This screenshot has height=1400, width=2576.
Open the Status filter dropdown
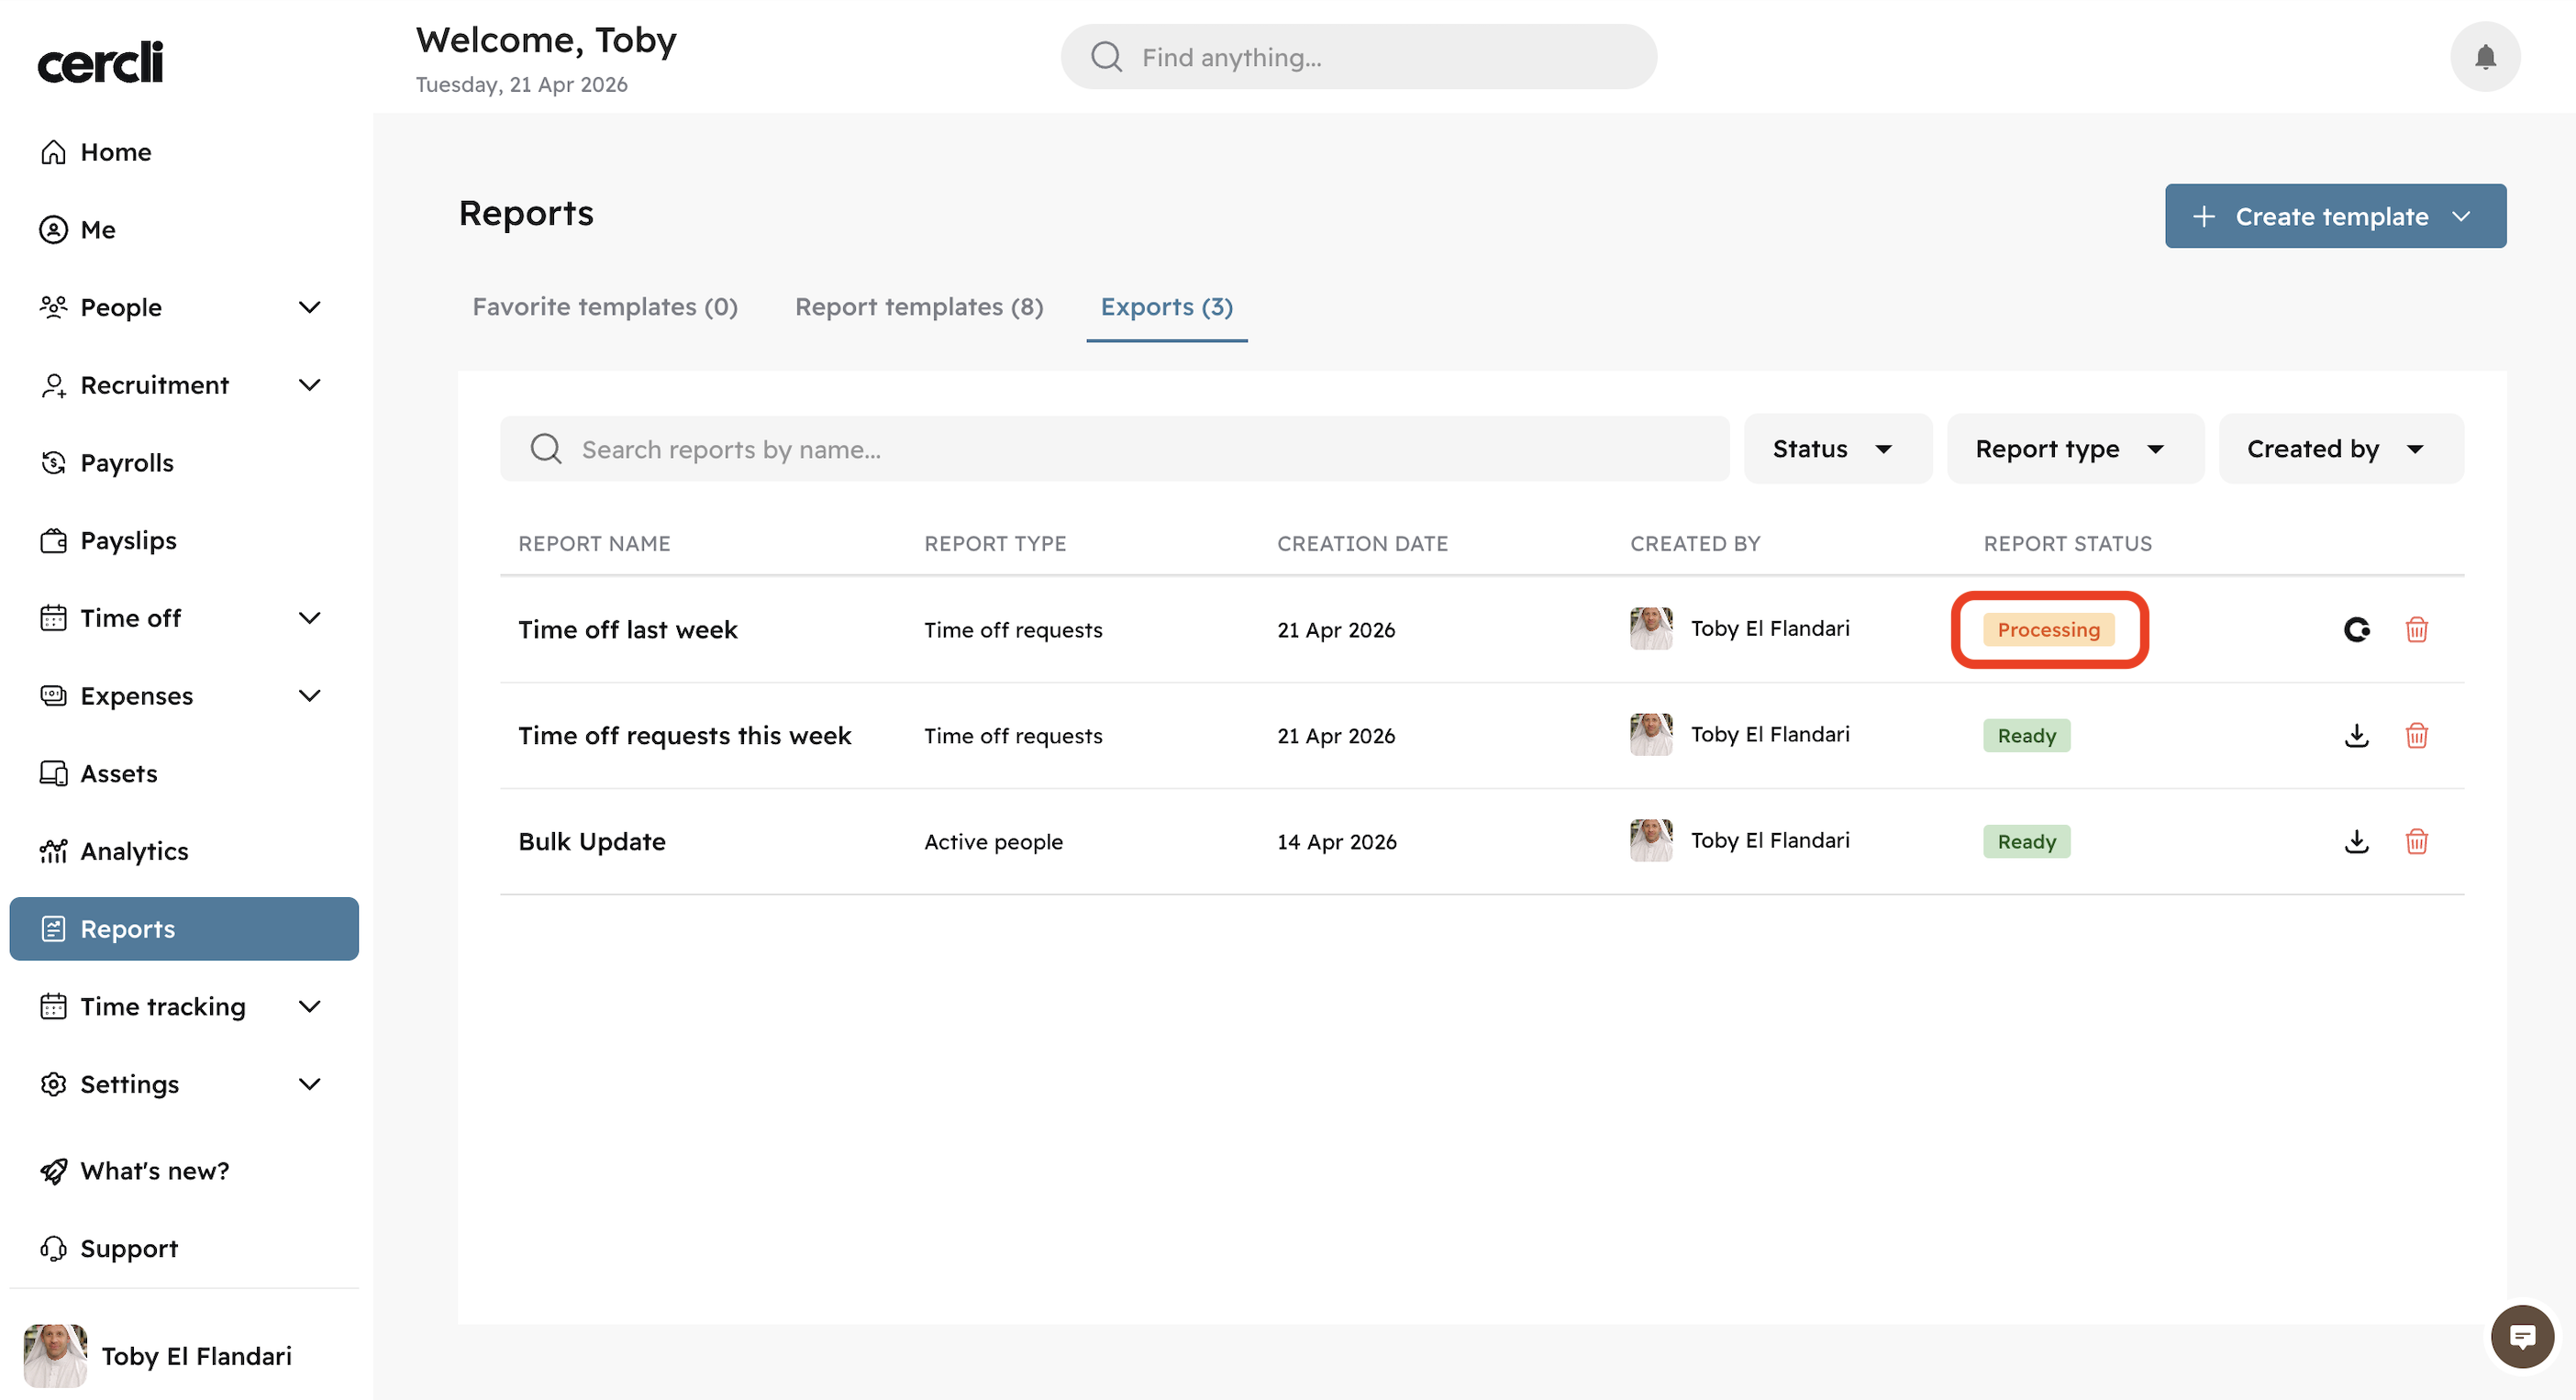[x=1835, y=449]
